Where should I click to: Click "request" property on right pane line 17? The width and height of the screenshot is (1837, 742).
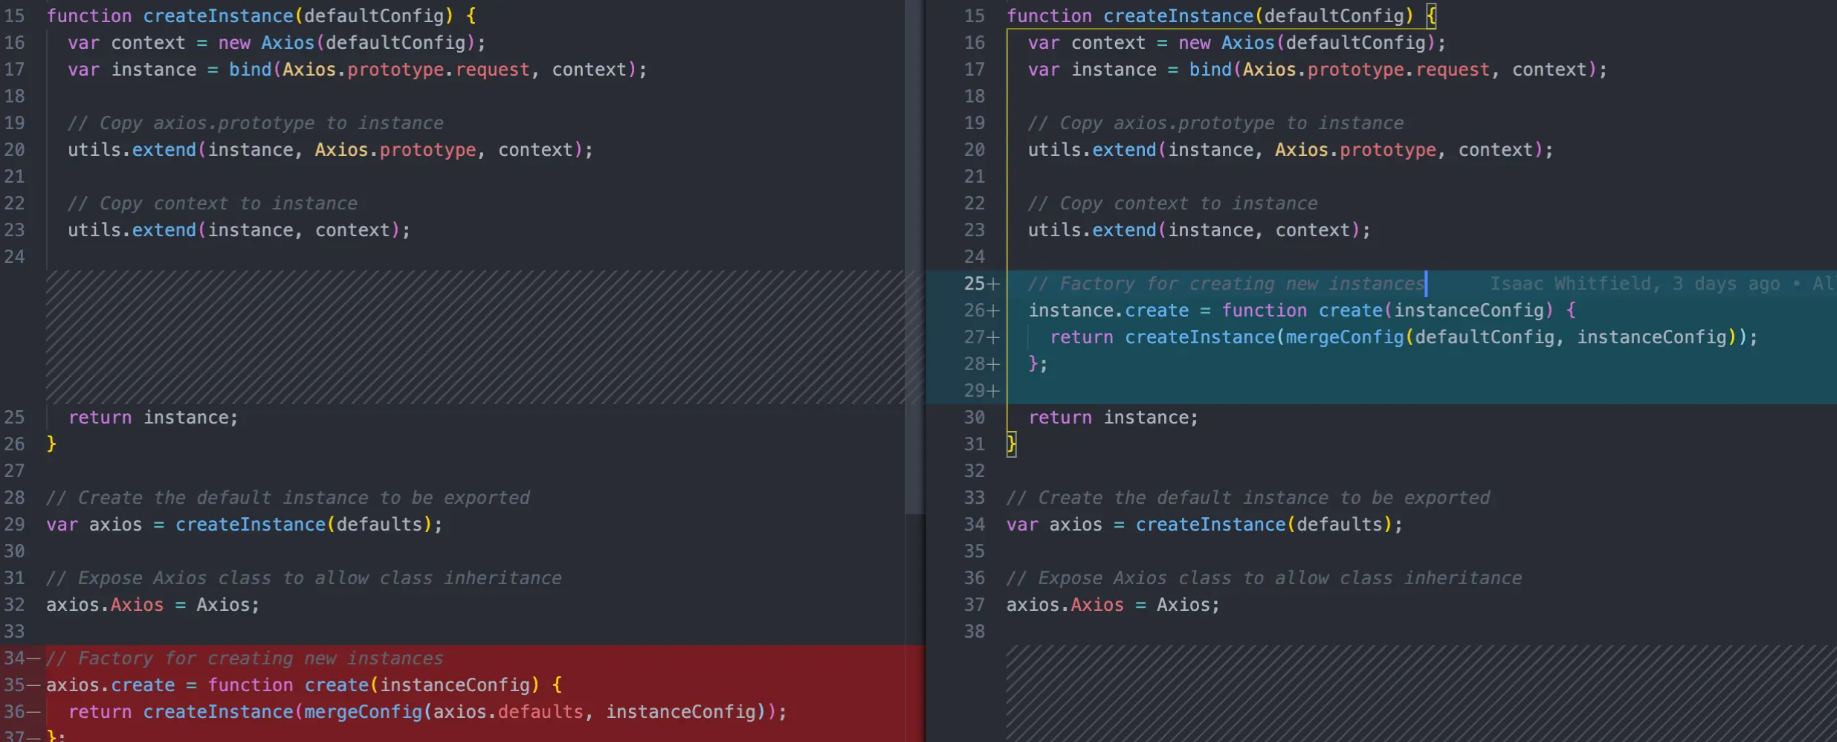coord(1452,70)
